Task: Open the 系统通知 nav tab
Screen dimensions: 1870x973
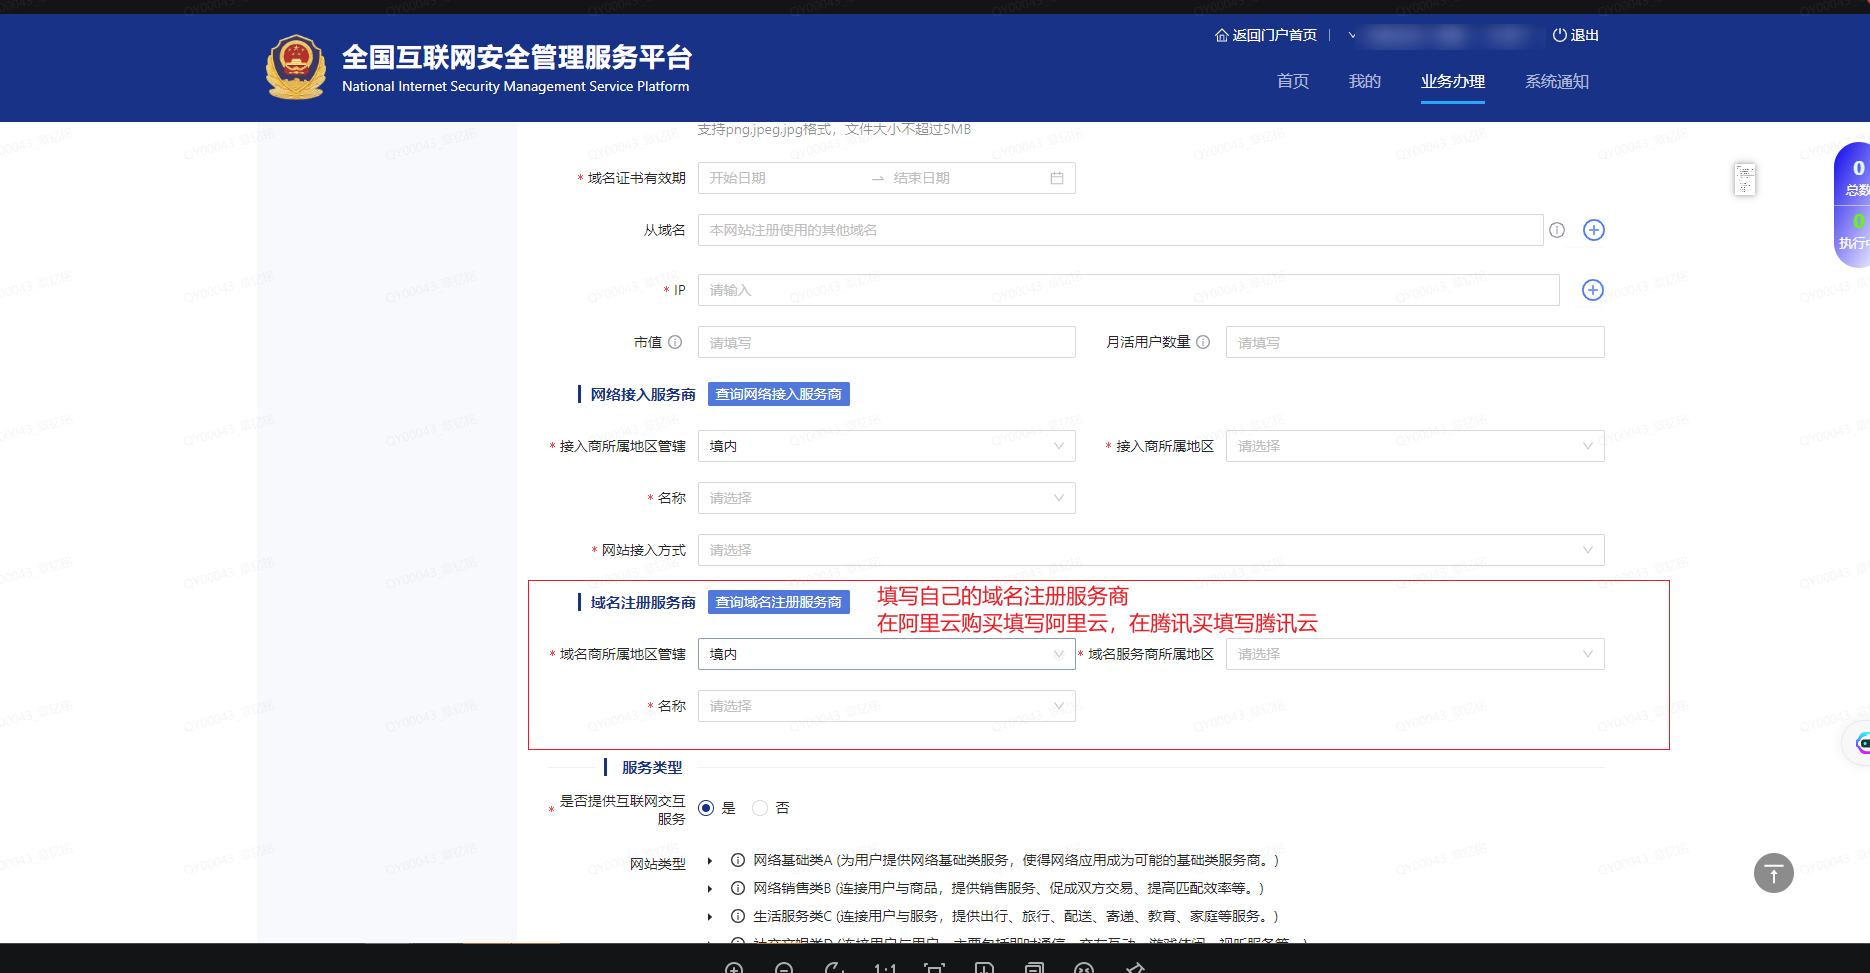Action: 1556,81
